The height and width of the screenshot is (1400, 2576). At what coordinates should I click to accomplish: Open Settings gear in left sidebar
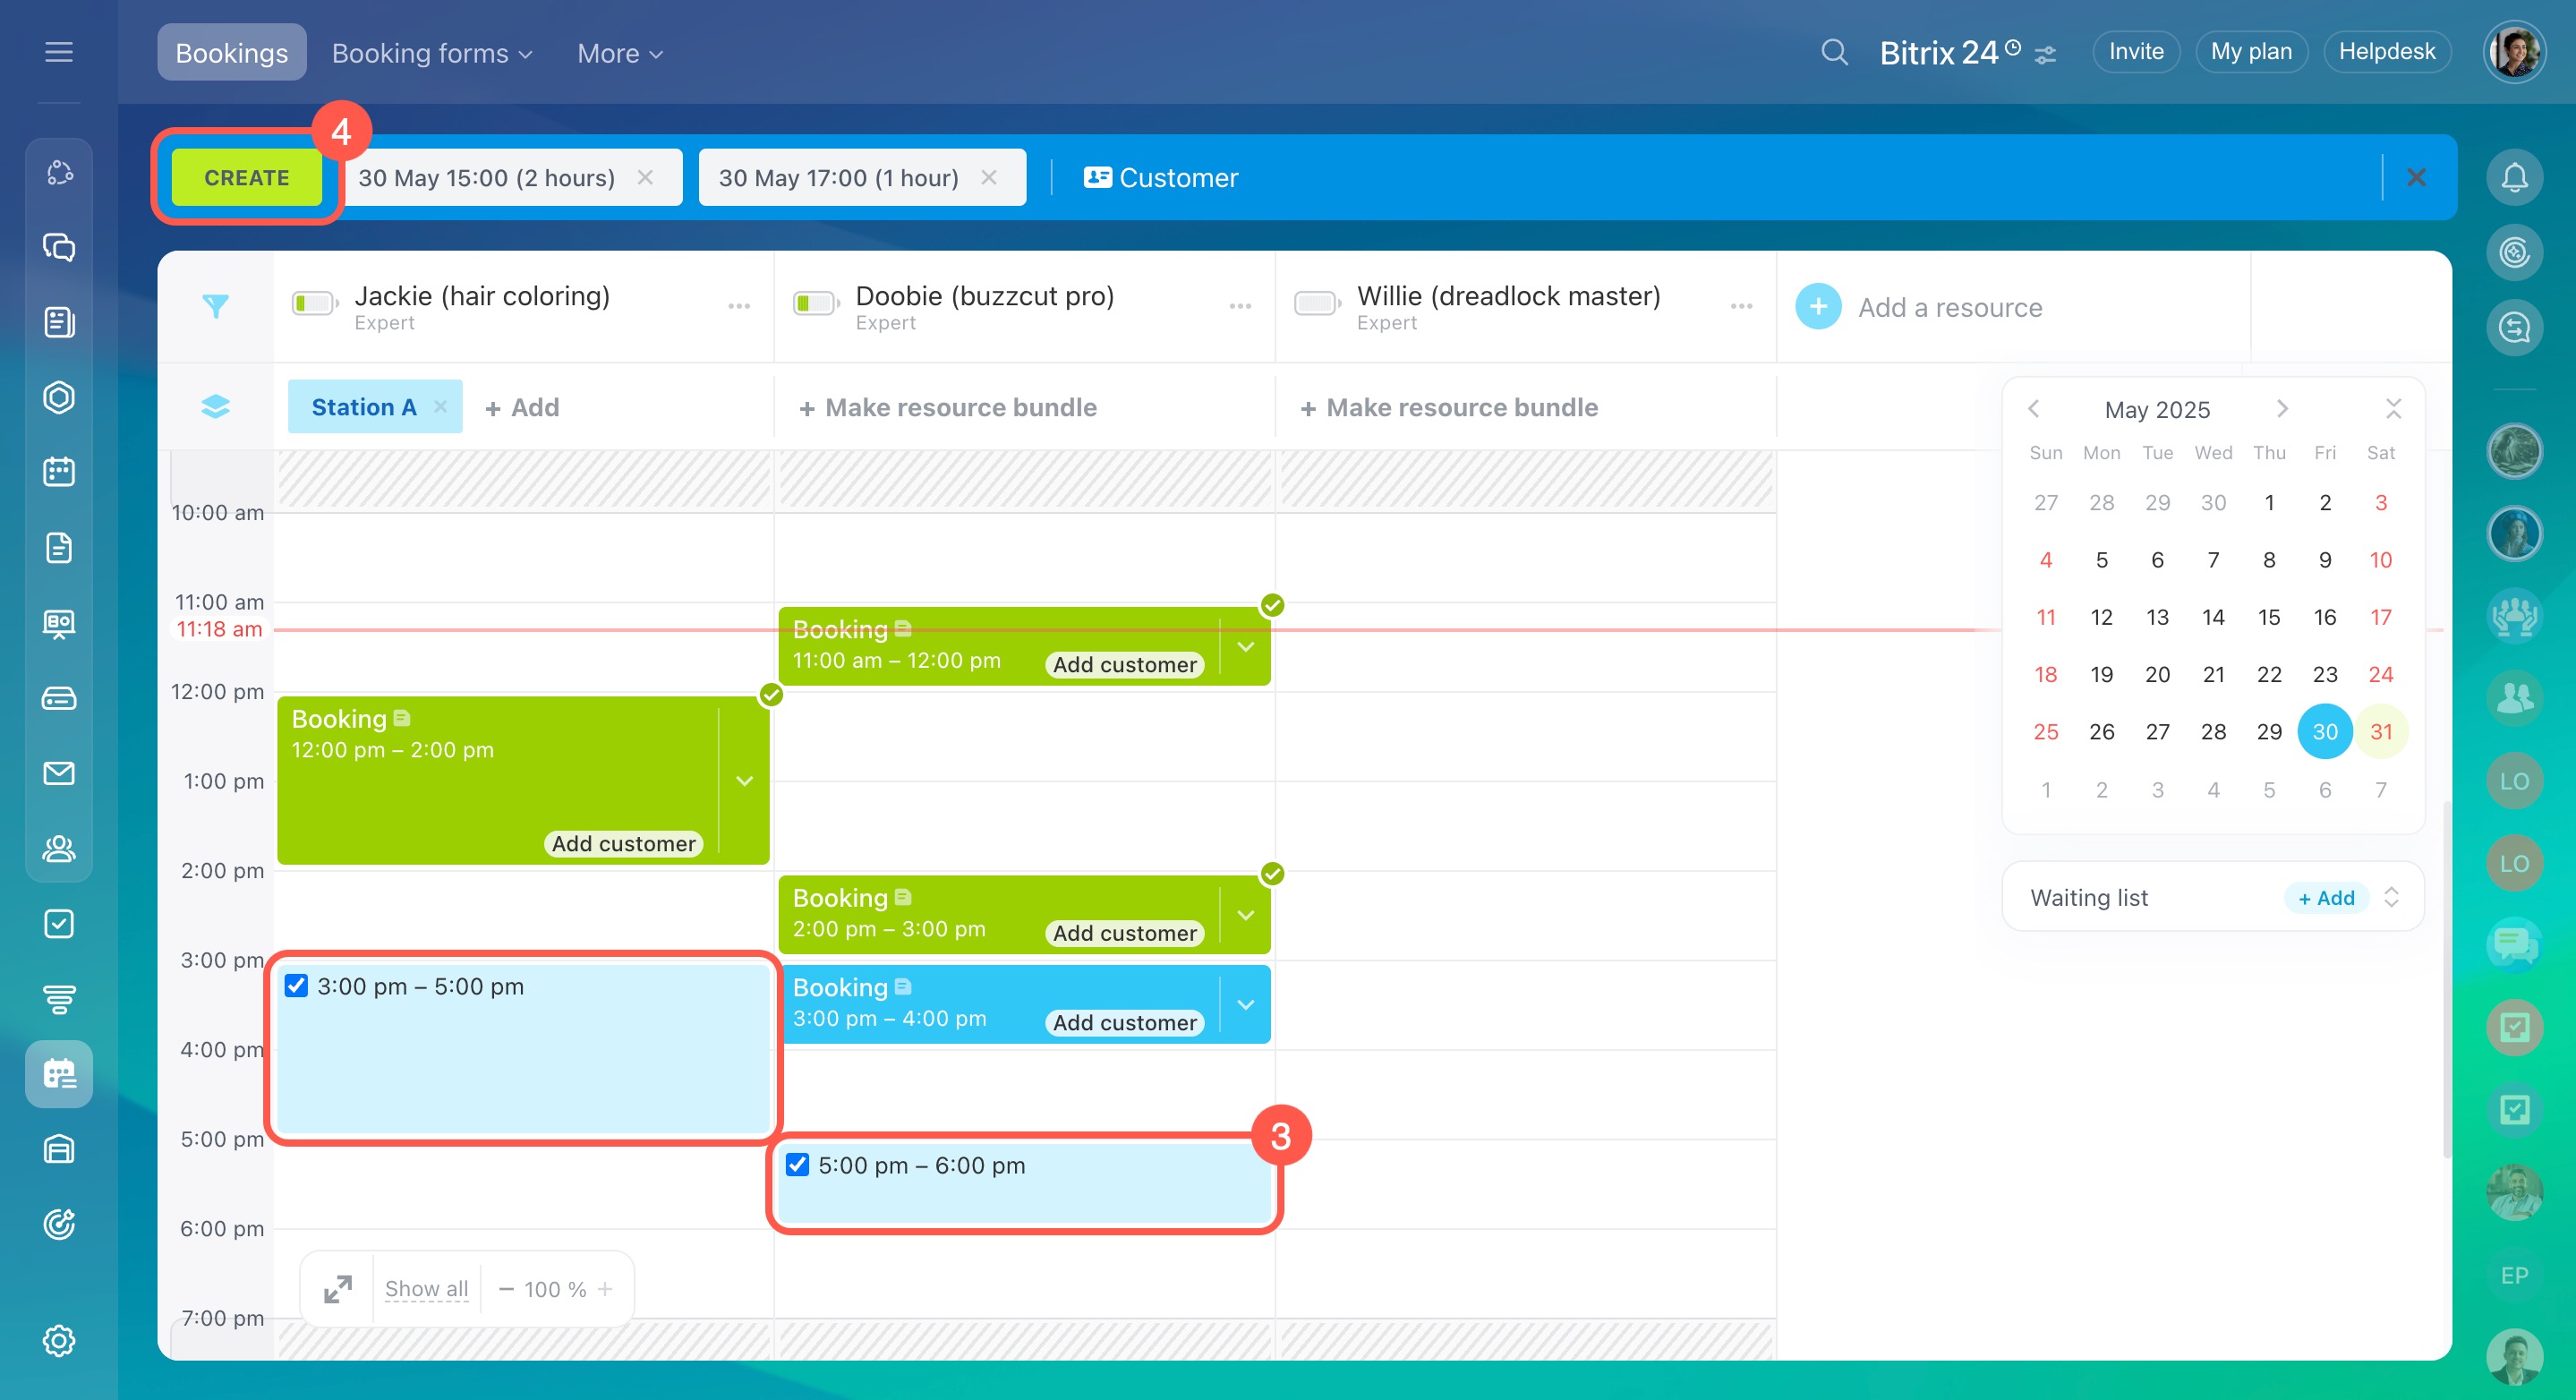click(59, 1340)
